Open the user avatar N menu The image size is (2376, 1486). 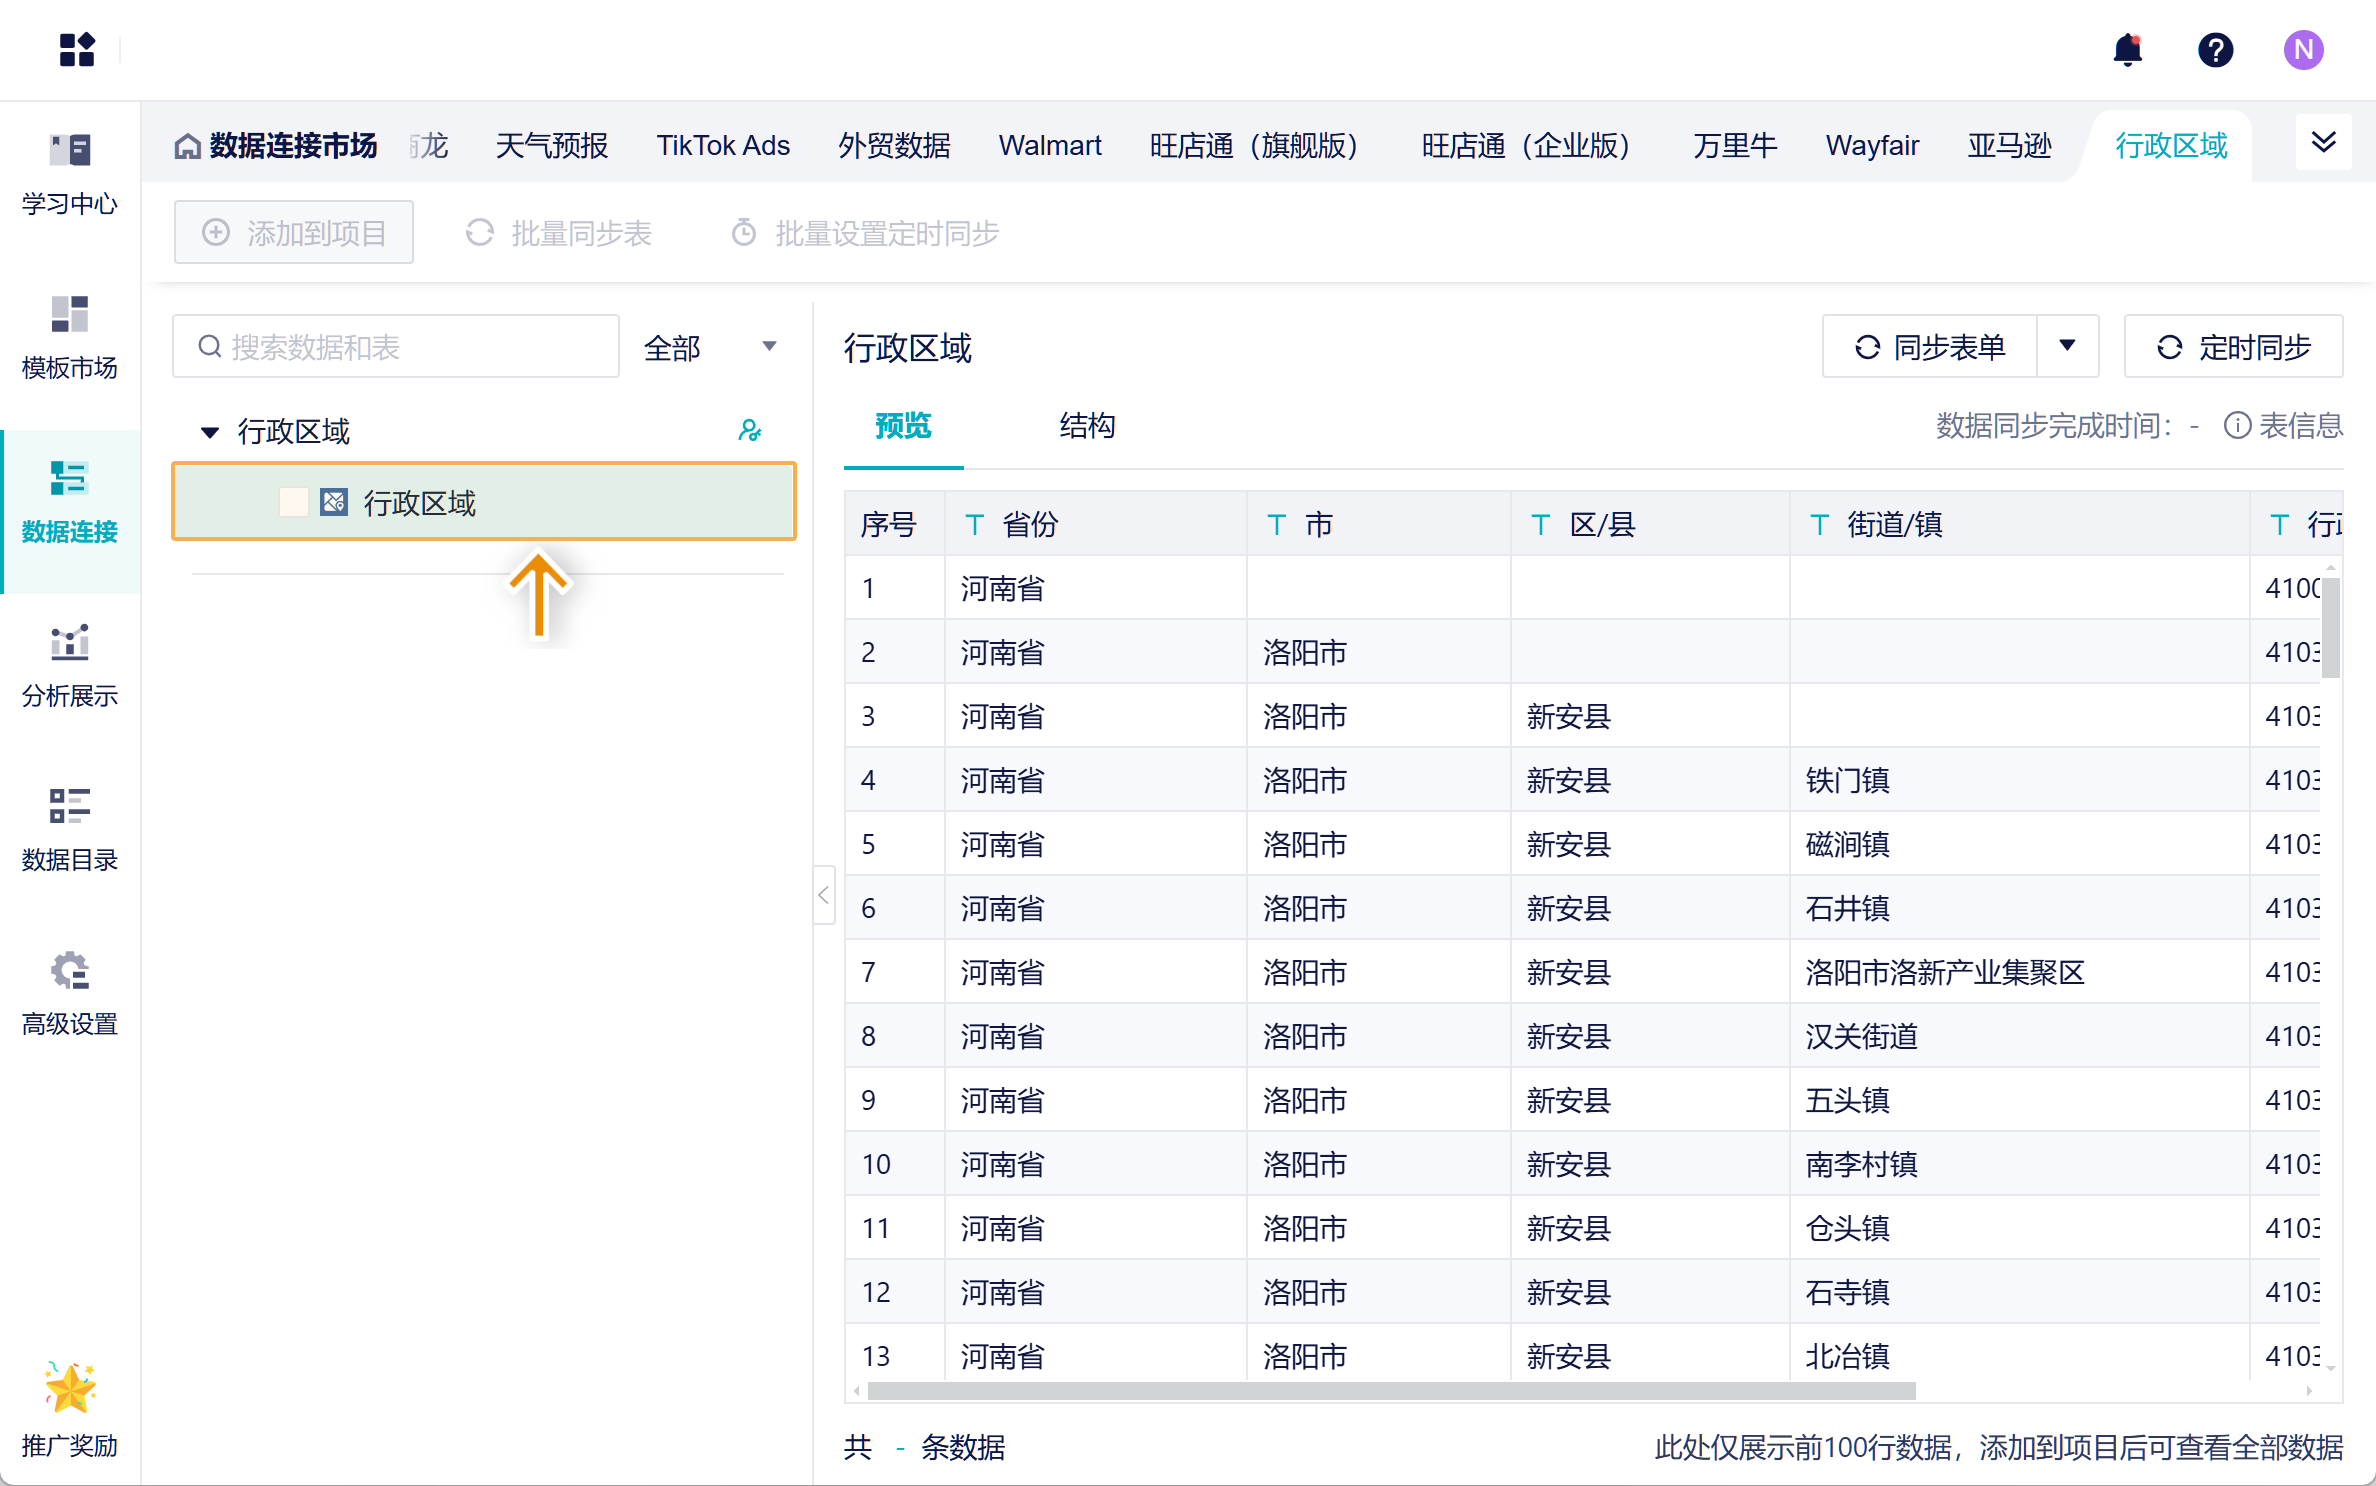tap(2303, 50)
